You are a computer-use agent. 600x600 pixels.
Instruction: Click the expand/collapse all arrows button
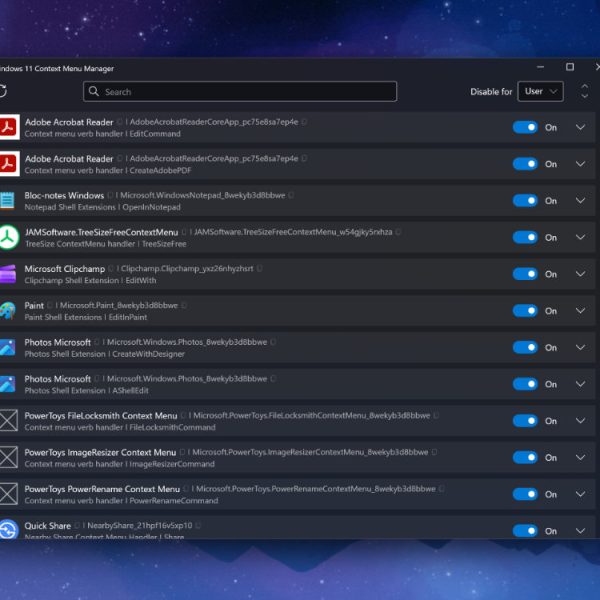[x=584, y=91]
